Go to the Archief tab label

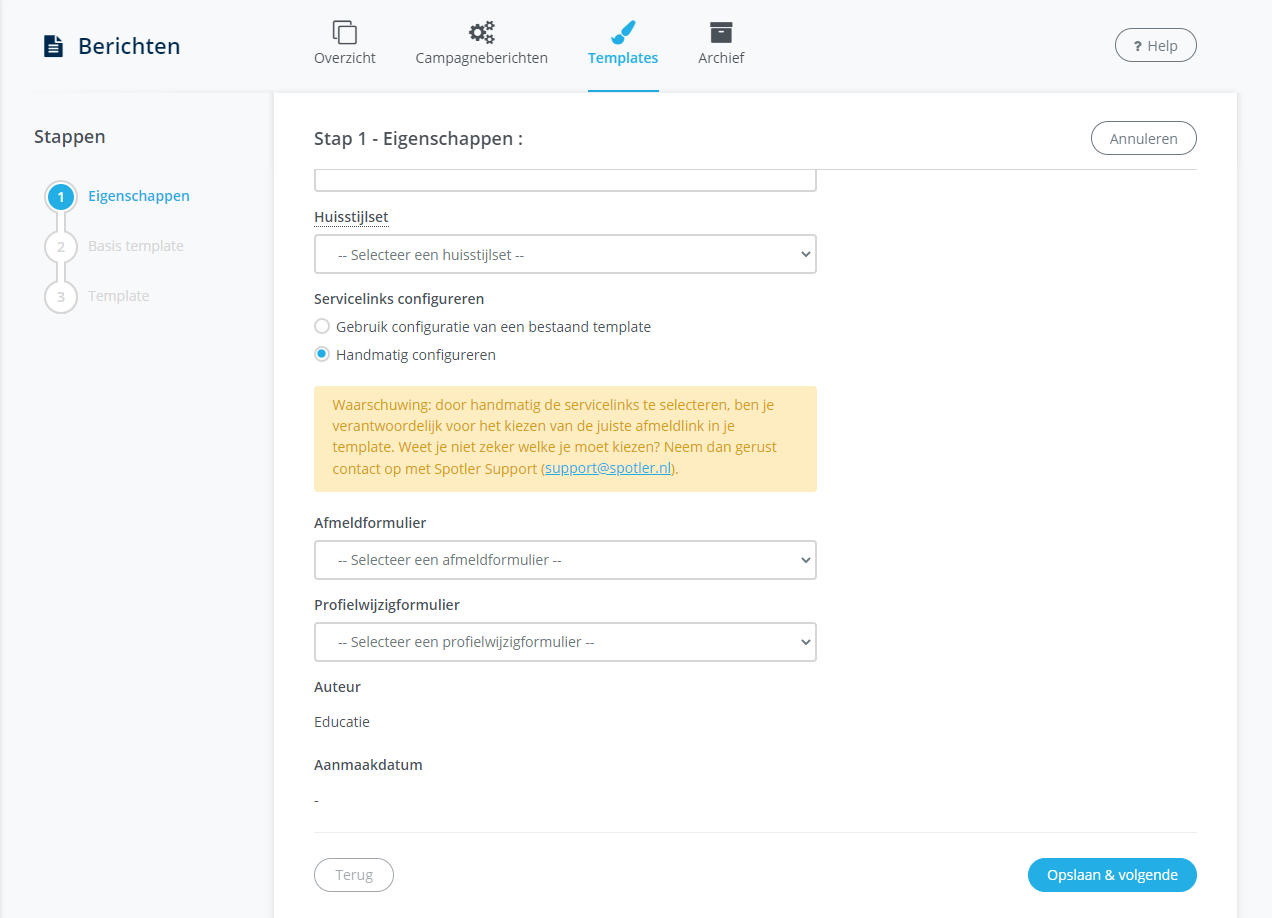(x=720, y=58)
